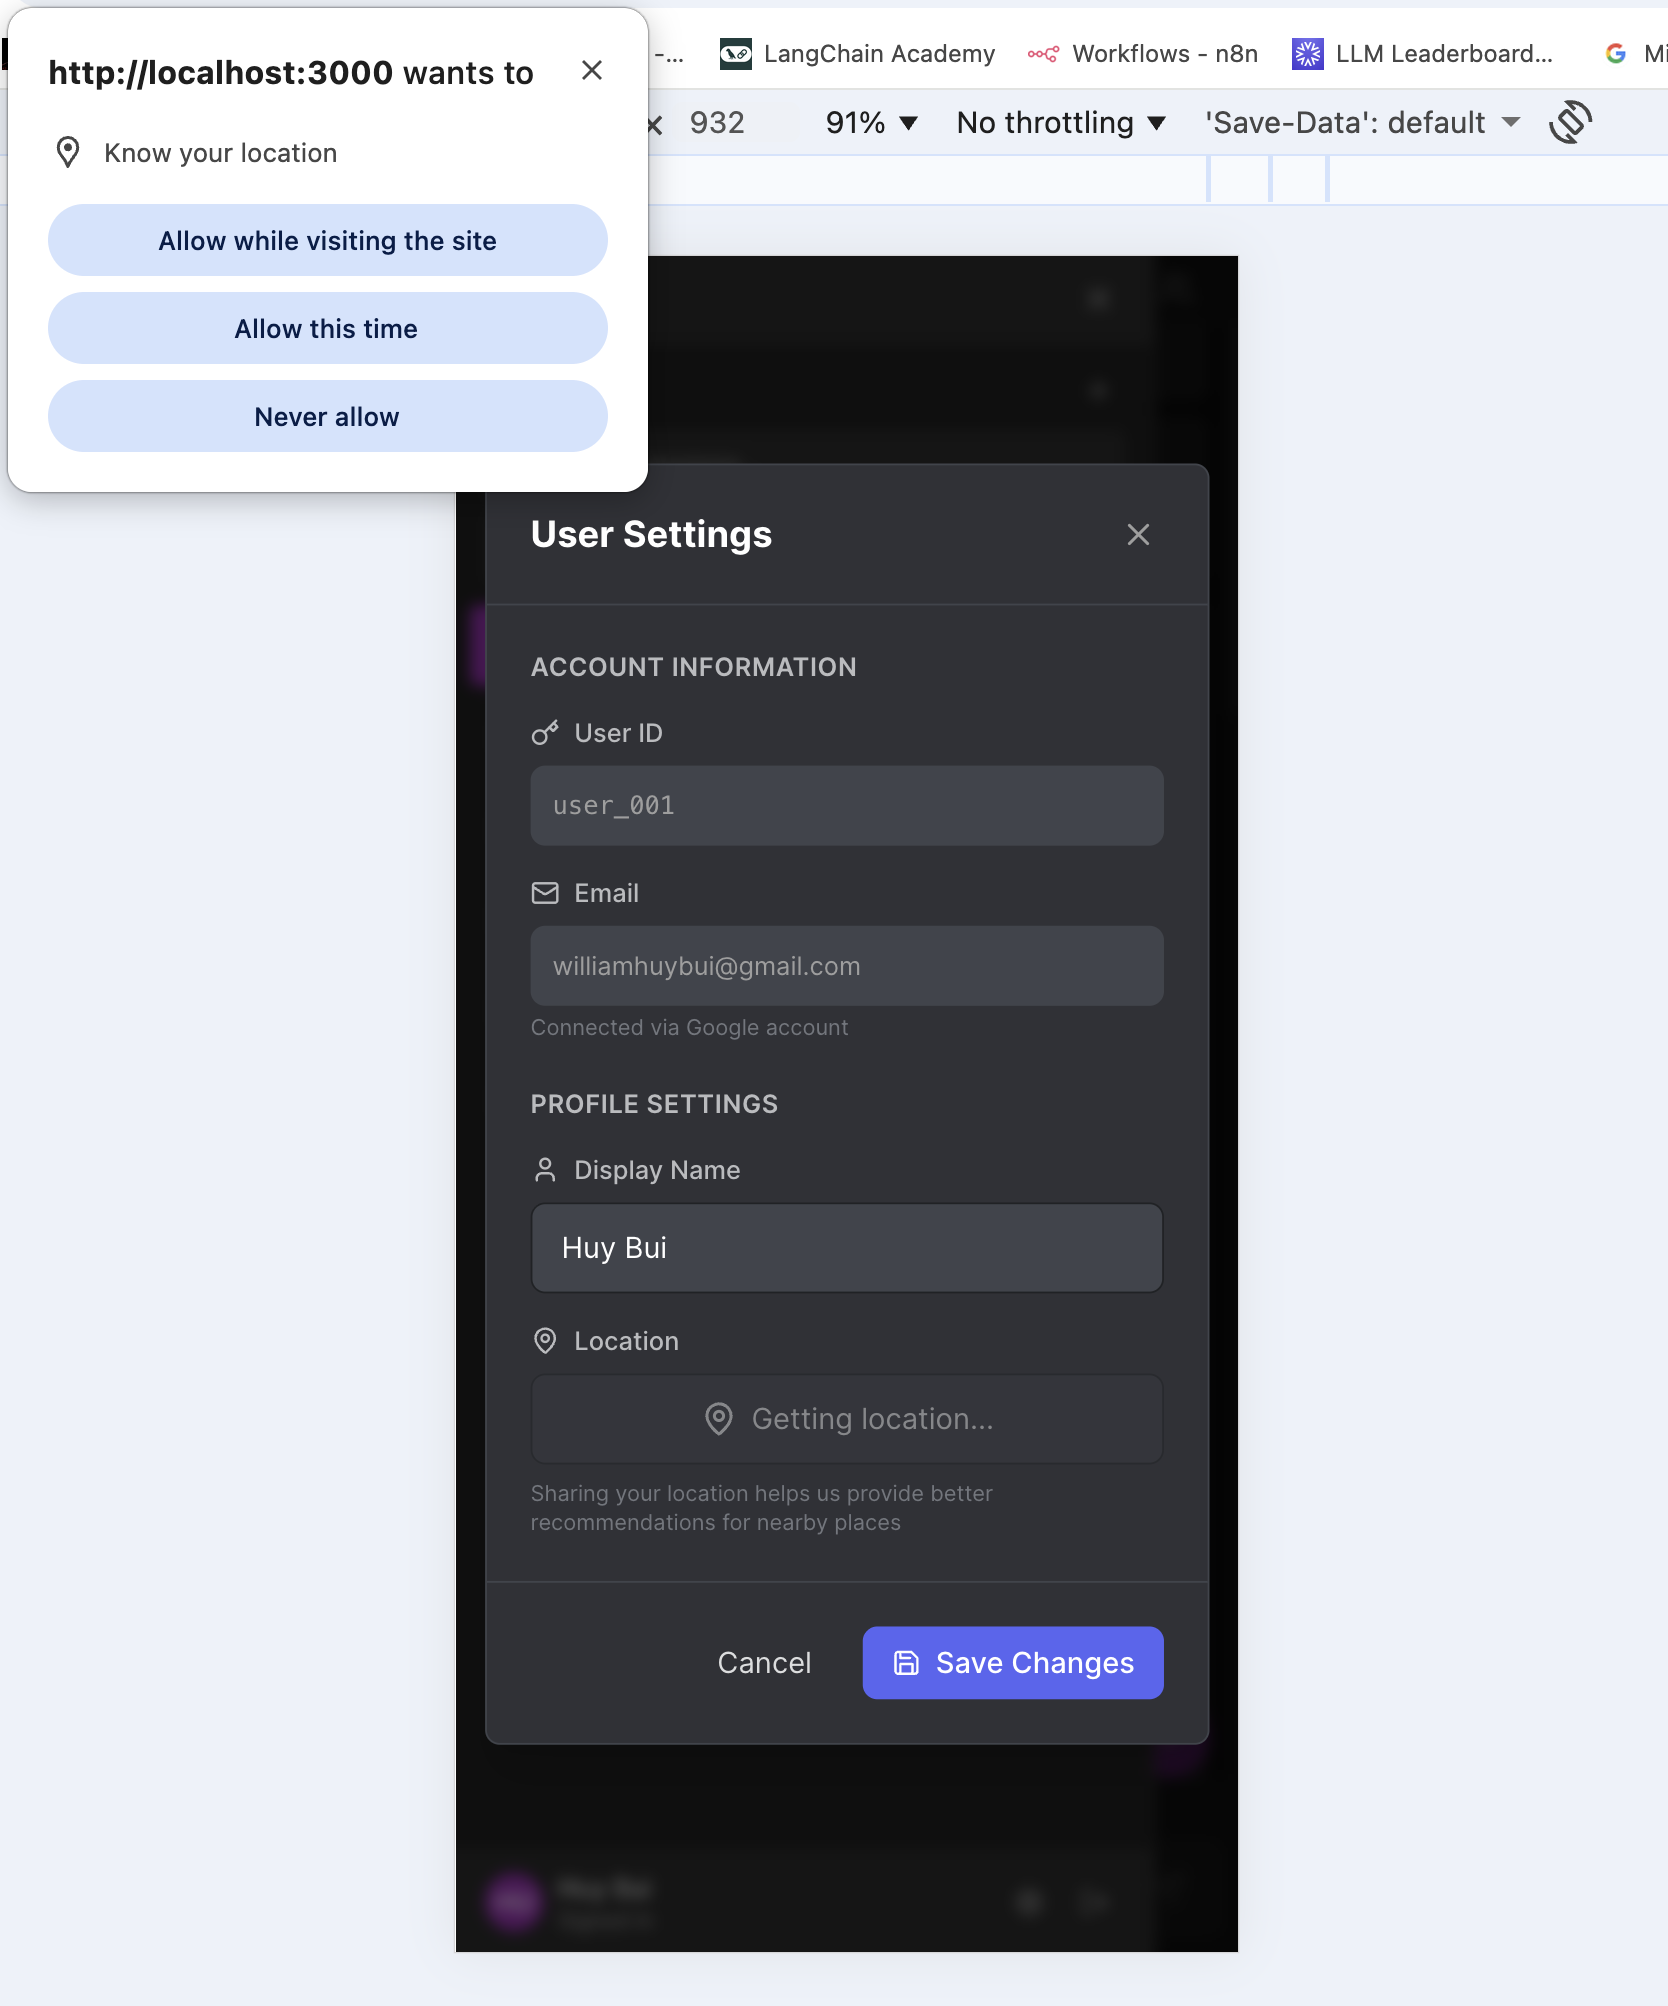Click the Getting location button
This screenshot has width=1668, height=2006.
point(847,1419)
